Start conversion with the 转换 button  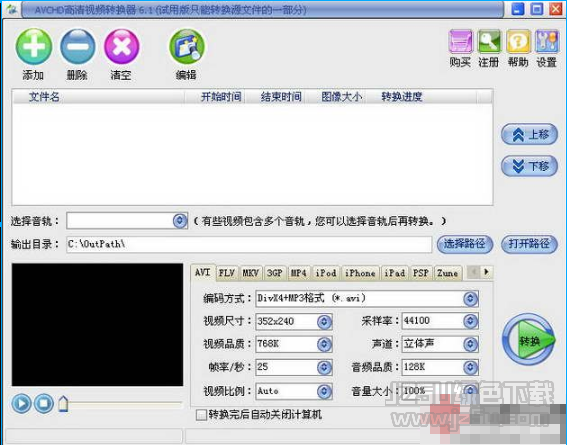(528, 339)
